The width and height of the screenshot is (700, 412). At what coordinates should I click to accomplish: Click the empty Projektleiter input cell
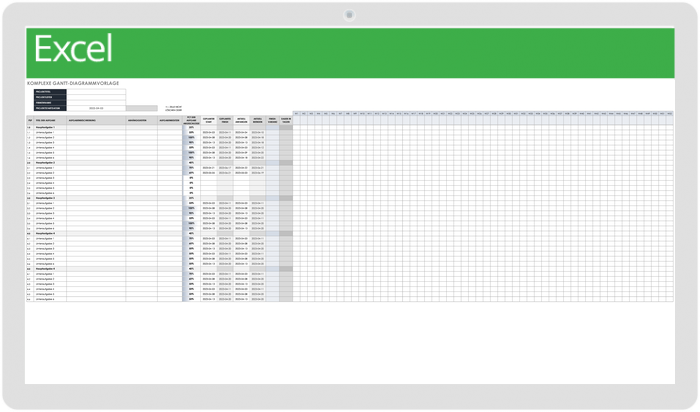[x=96, y=97]
